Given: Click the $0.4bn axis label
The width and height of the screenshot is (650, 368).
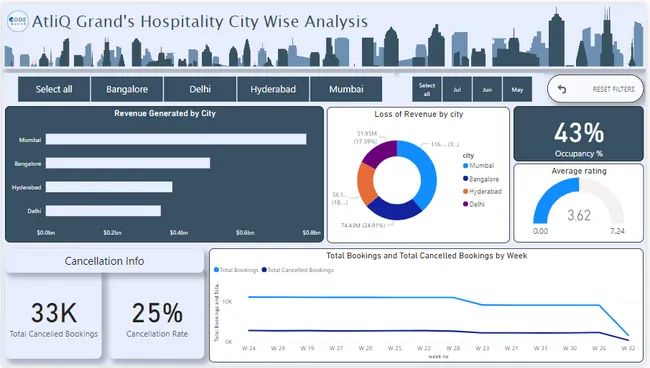Looking at the screenshot, I should (x=179, y=233).
